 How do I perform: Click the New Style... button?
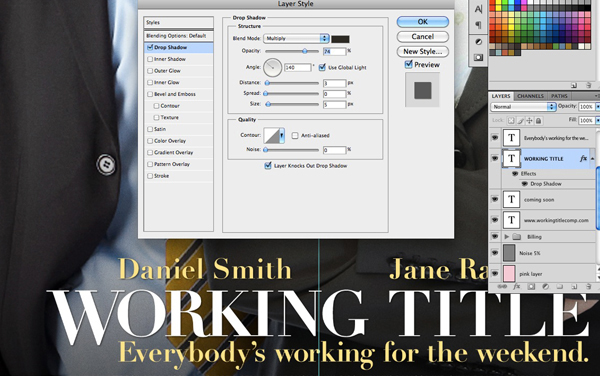point(422,51)
